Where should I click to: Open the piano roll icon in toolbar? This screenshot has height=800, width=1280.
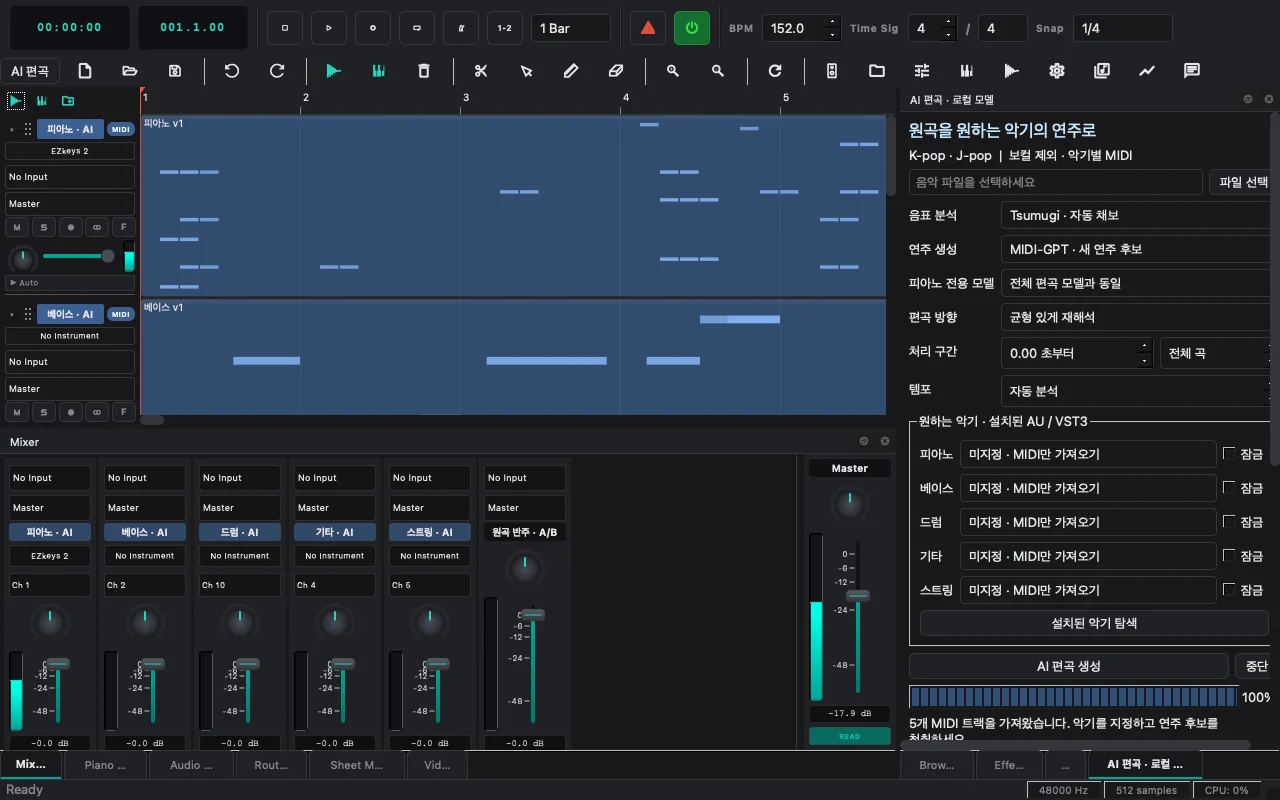[x=967, y=71]
